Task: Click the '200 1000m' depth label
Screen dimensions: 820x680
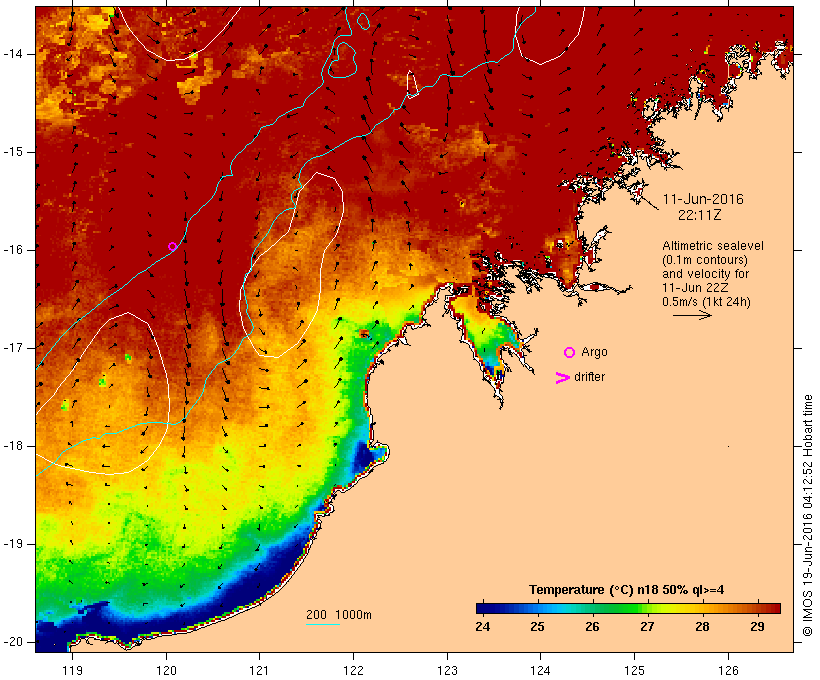Action: tap(339, 615)
